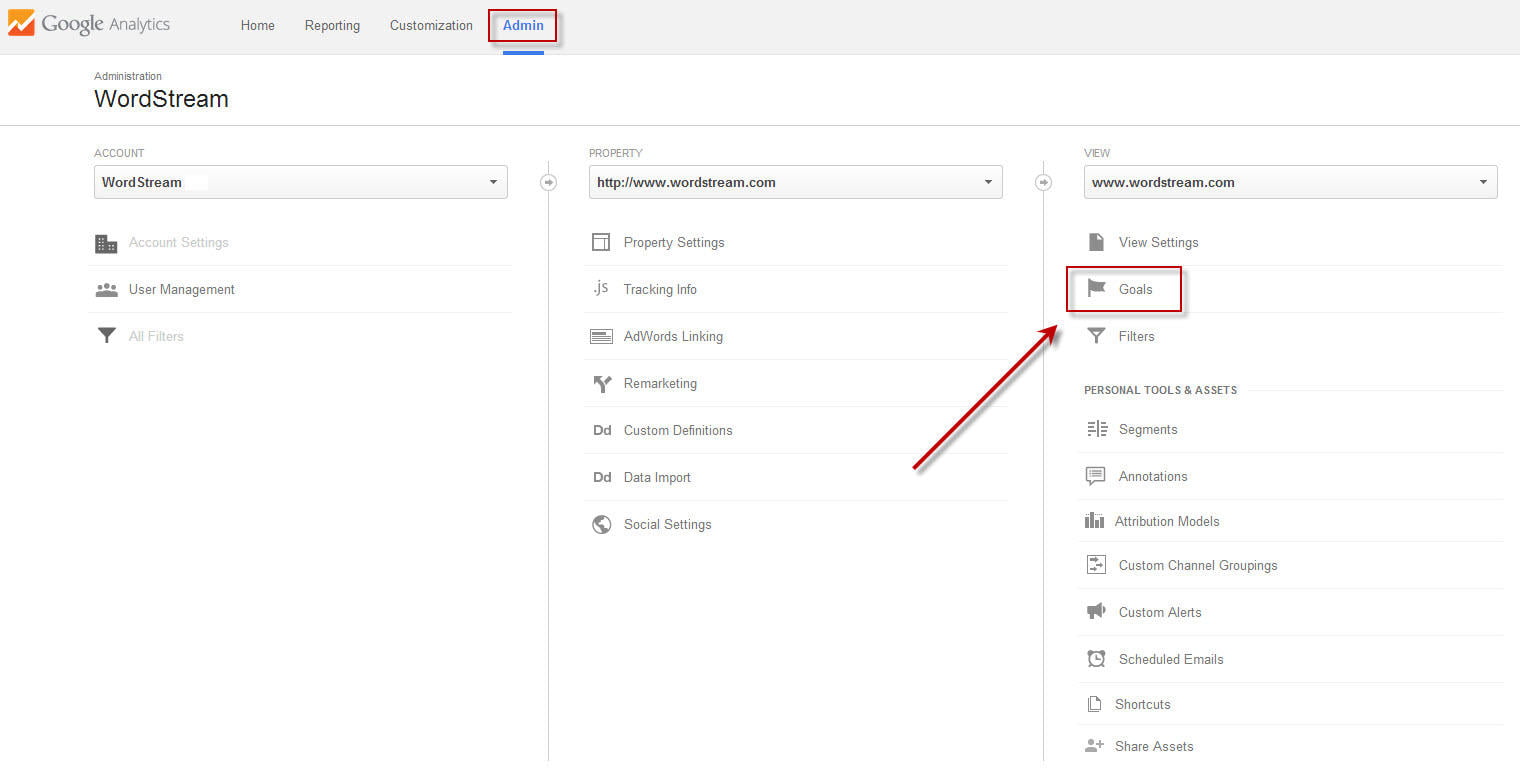Click the Social Settings globe icon
Image resolution: width=1520 pixels, height=779 pixels.
602,525
